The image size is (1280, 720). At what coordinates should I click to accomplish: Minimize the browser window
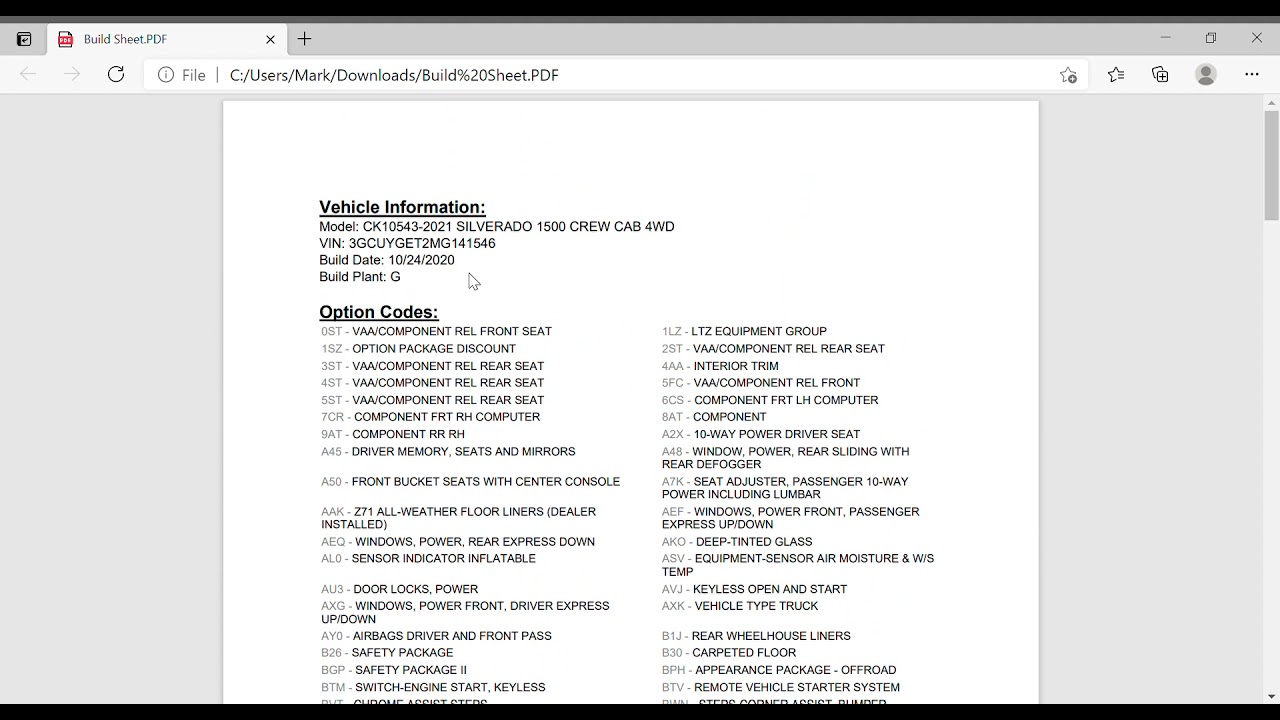point(1165,38)
